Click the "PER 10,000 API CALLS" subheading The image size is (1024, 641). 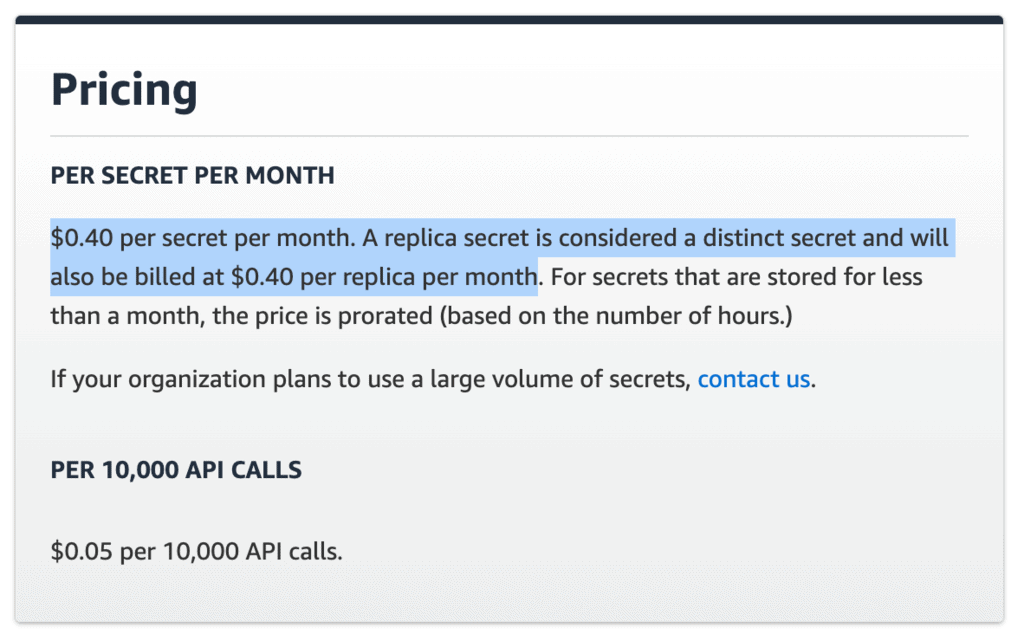point(176,469)
